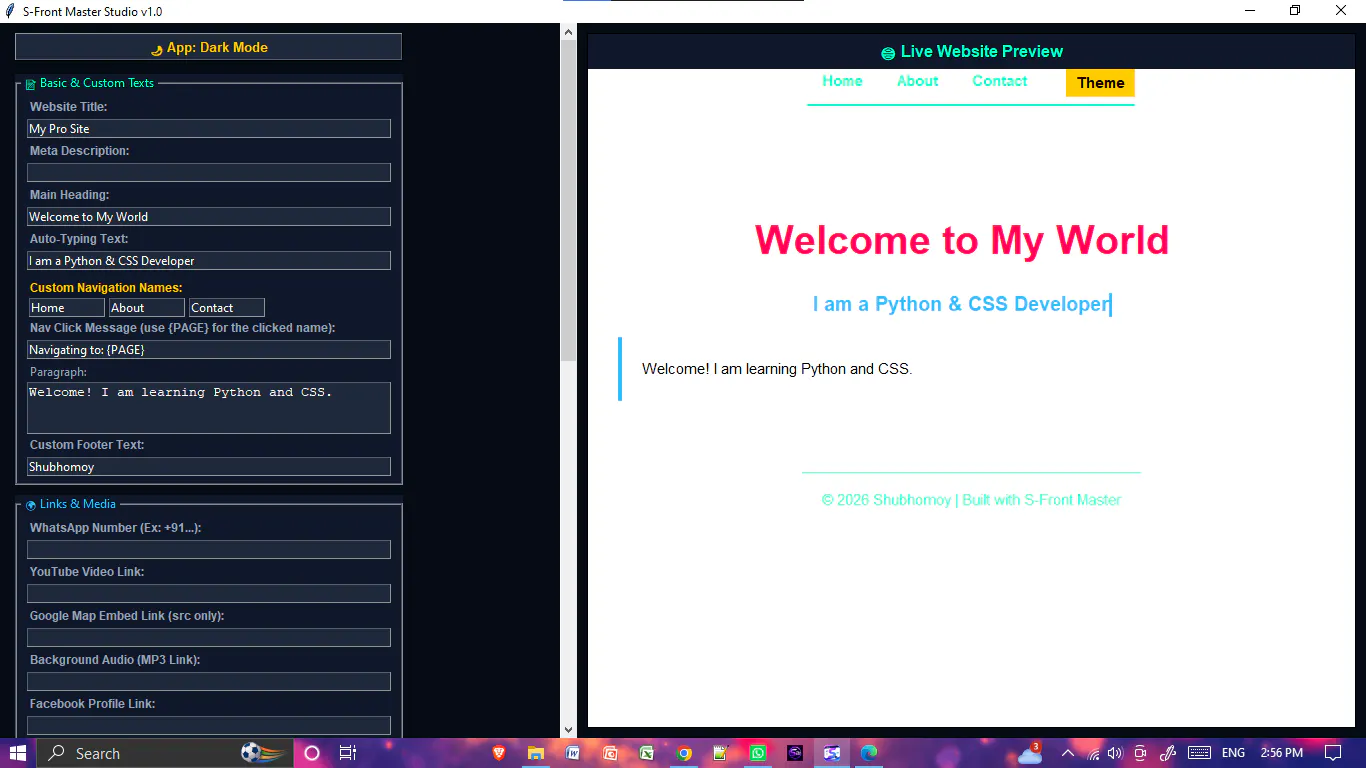
Task: Open the touch keyboard tray icon
Action: click(x=1199, y=753)
